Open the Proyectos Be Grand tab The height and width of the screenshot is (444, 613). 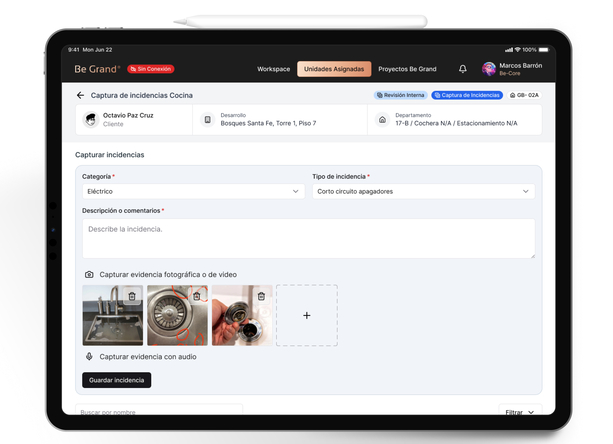(x=407, y=69)
